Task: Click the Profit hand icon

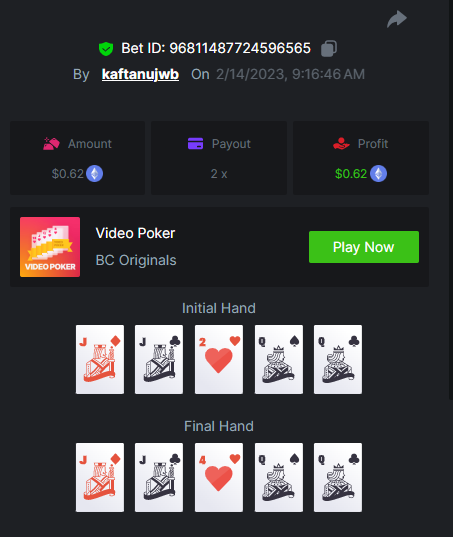Action: 341,143
